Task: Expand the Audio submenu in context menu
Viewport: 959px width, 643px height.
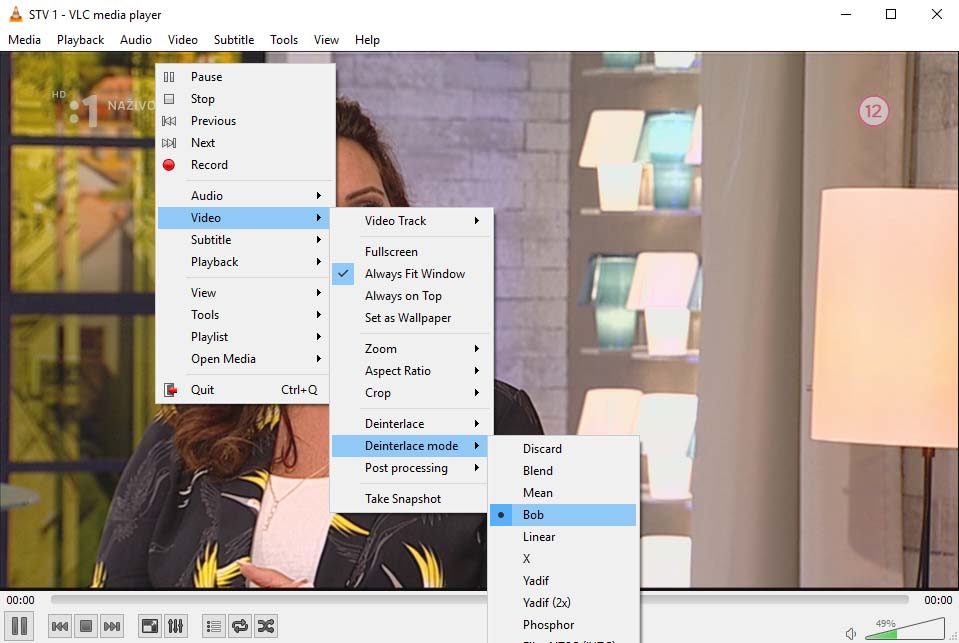Action: click(243, 196)
